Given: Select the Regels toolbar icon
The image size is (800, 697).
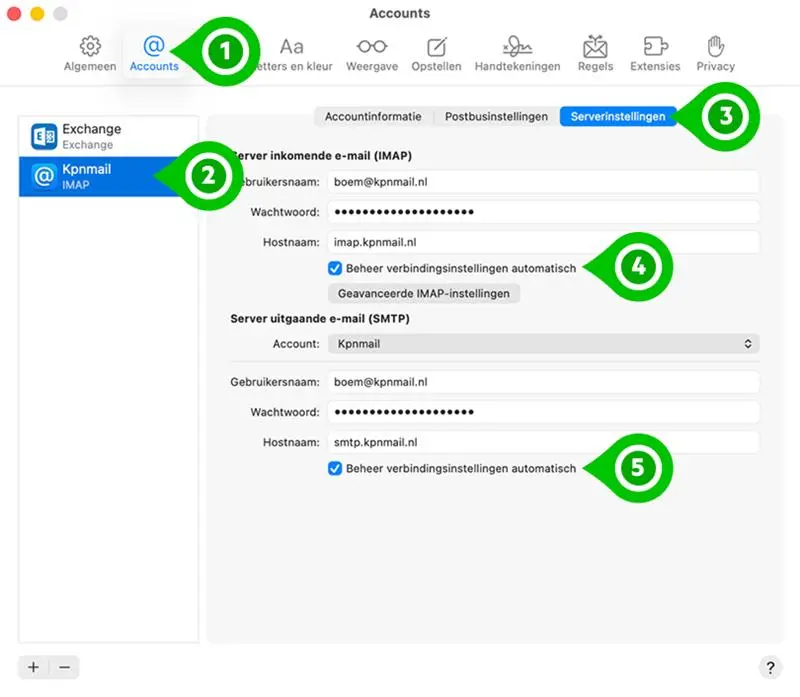Looking at the screenshot, I should 595,52.
